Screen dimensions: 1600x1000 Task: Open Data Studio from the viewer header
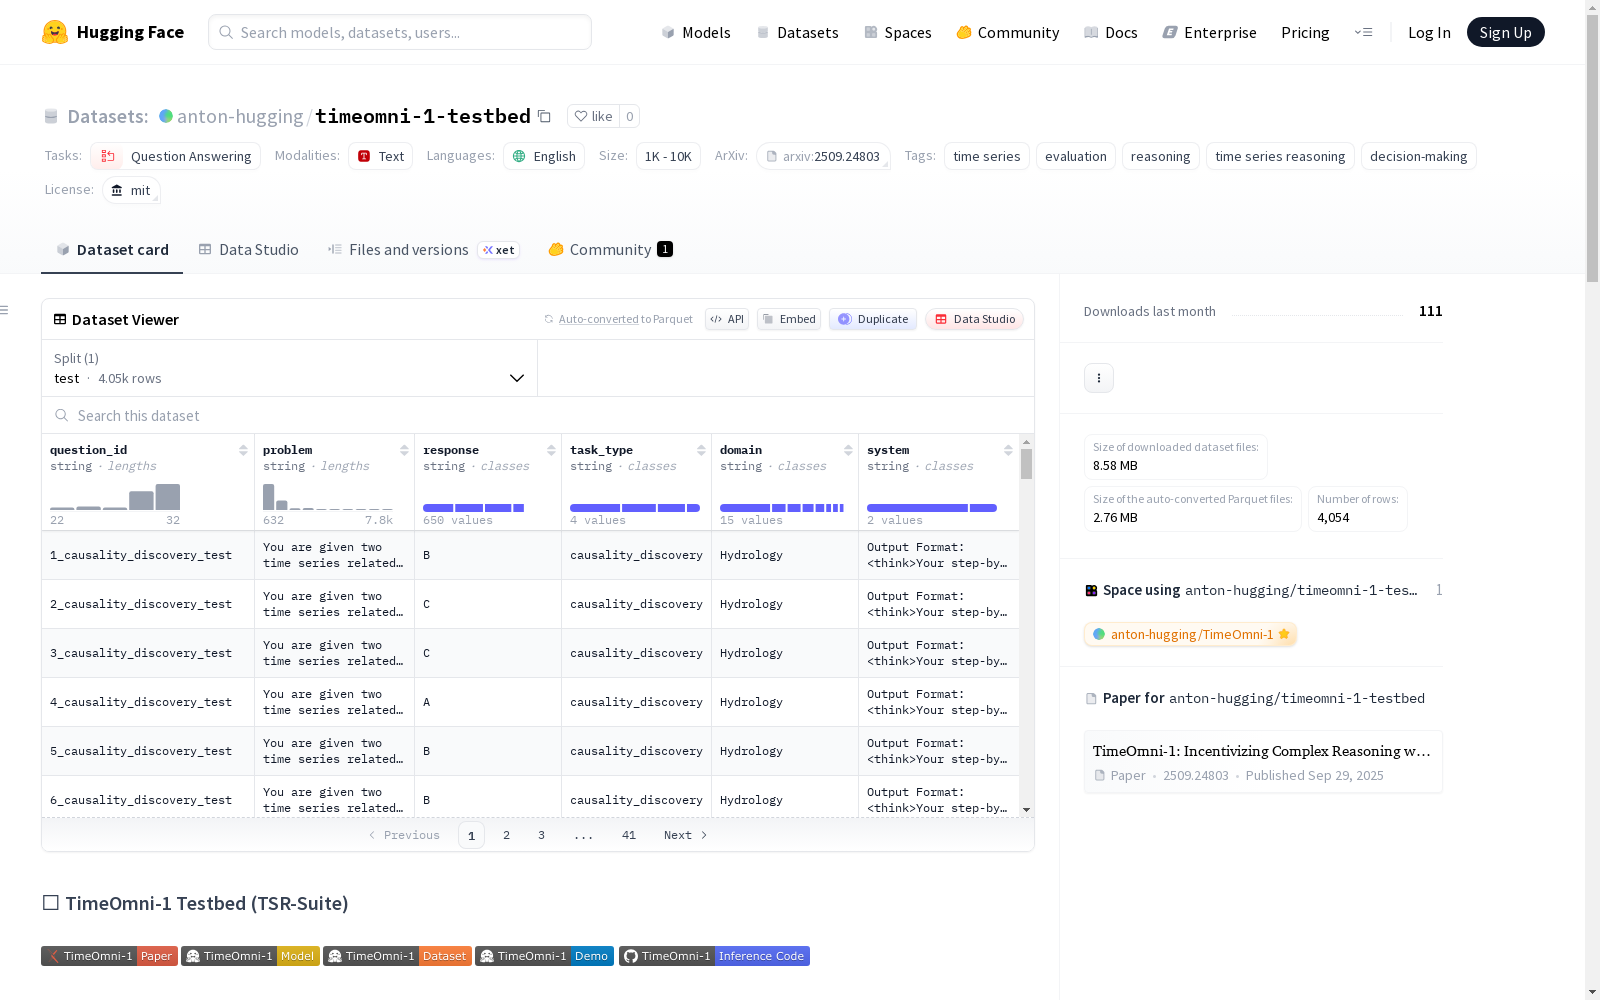point(974,319)
